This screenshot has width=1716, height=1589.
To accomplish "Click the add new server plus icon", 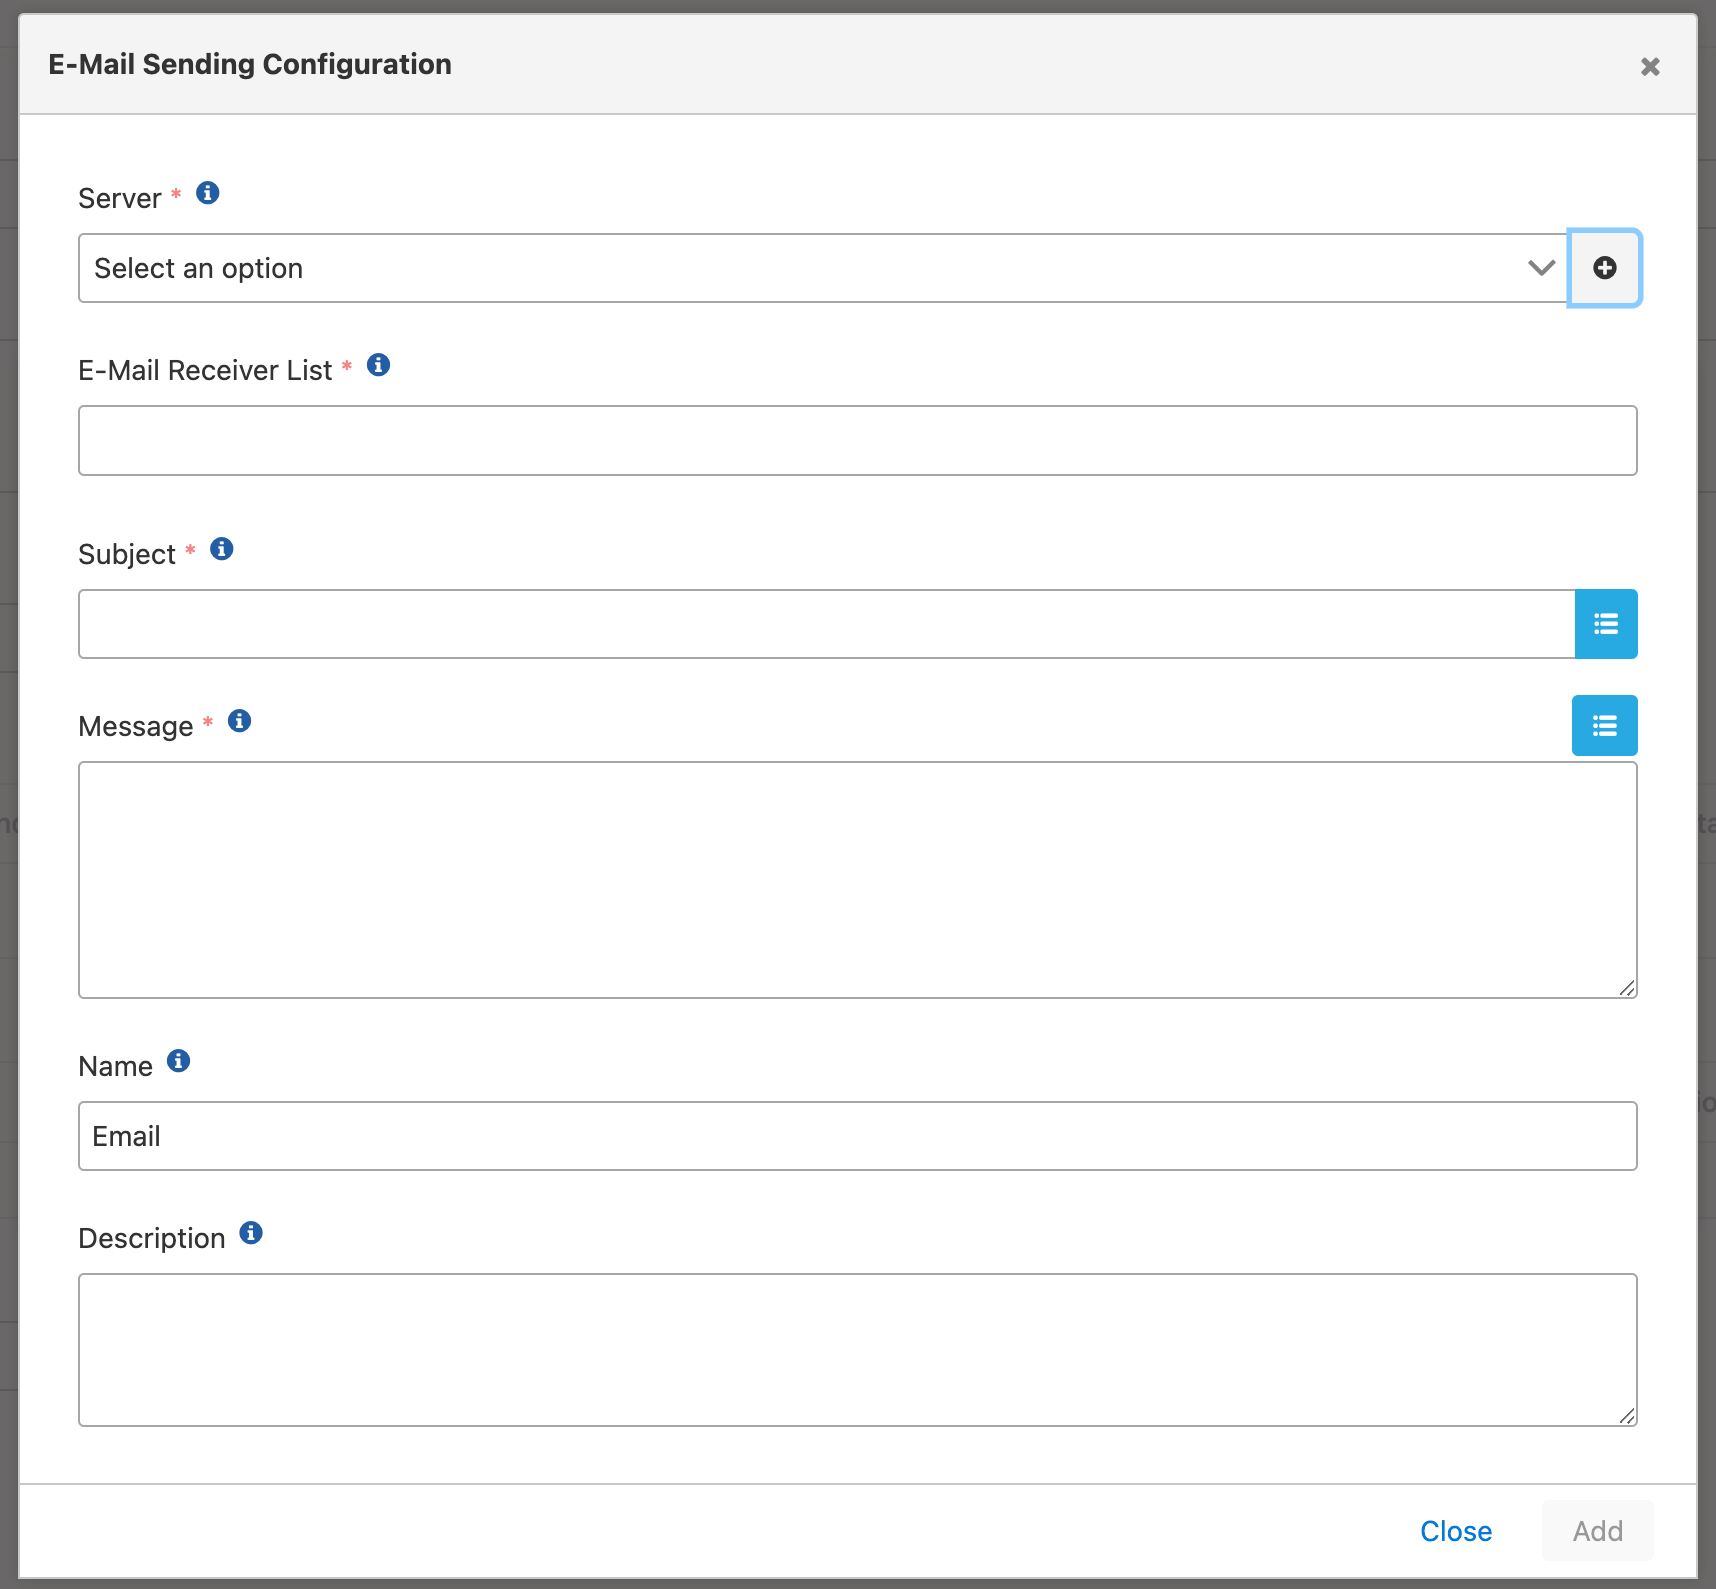I will (1605, 267).
